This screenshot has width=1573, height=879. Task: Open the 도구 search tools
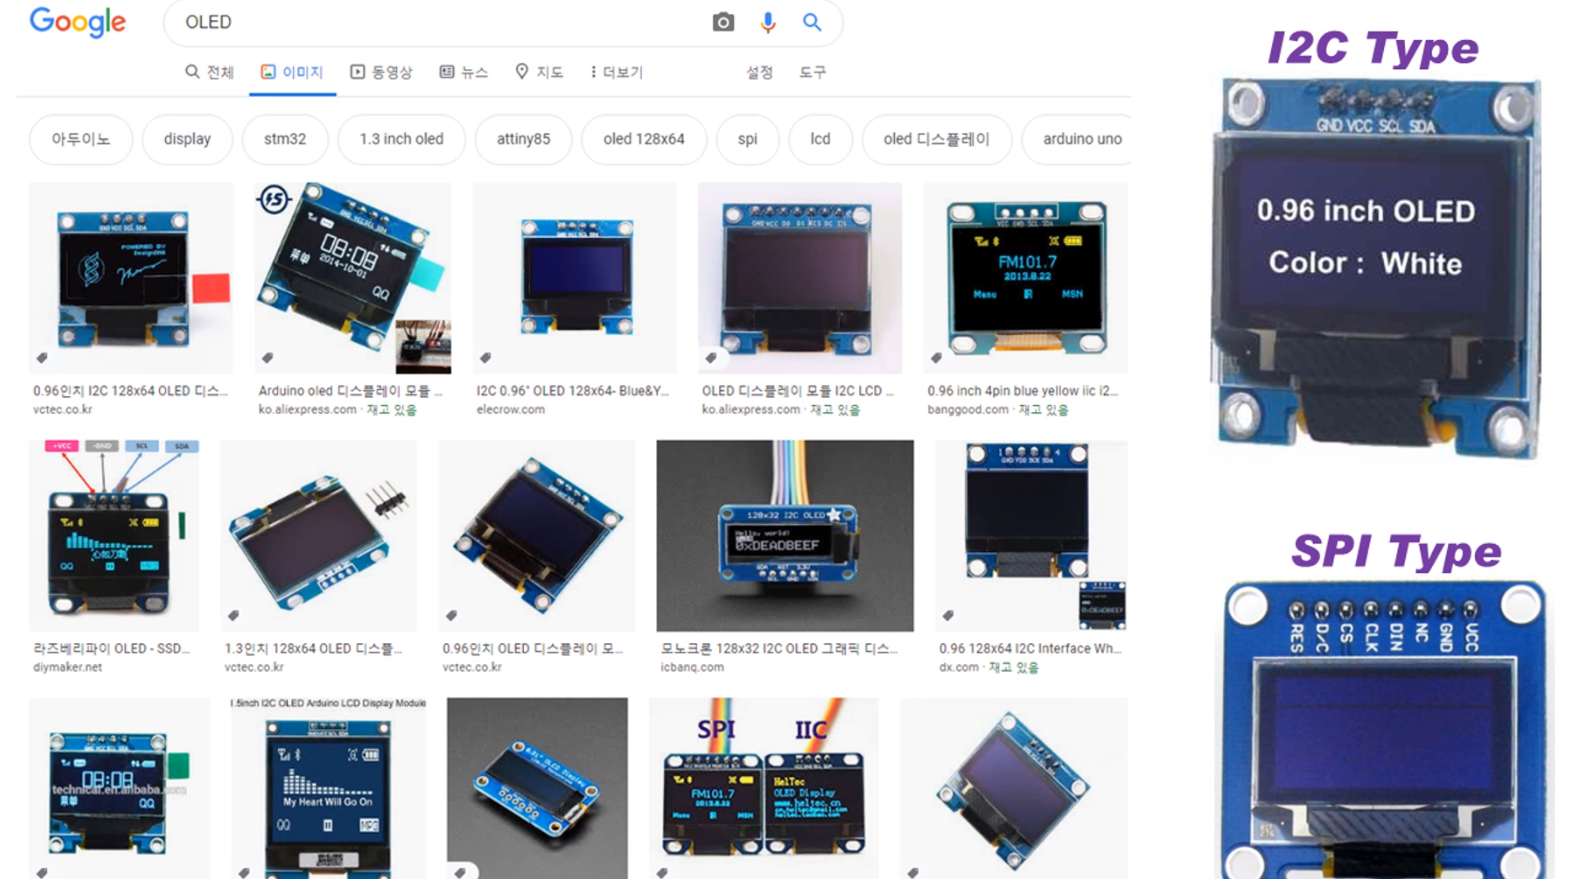(x=812, y=72)
